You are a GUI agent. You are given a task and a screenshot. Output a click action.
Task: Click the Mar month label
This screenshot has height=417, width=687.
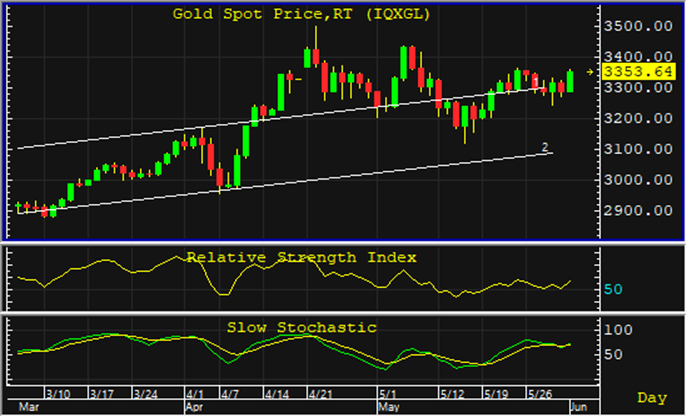pos(29,407)
